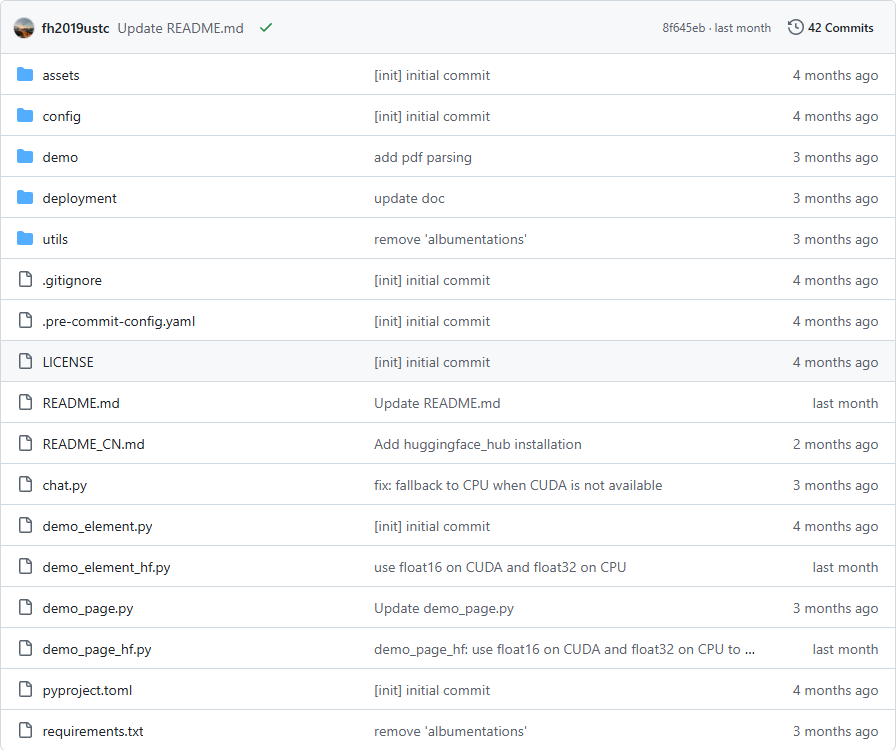Open the pyproject.toml file
Viewport: 896px width, 751px height.
point(87,690)
